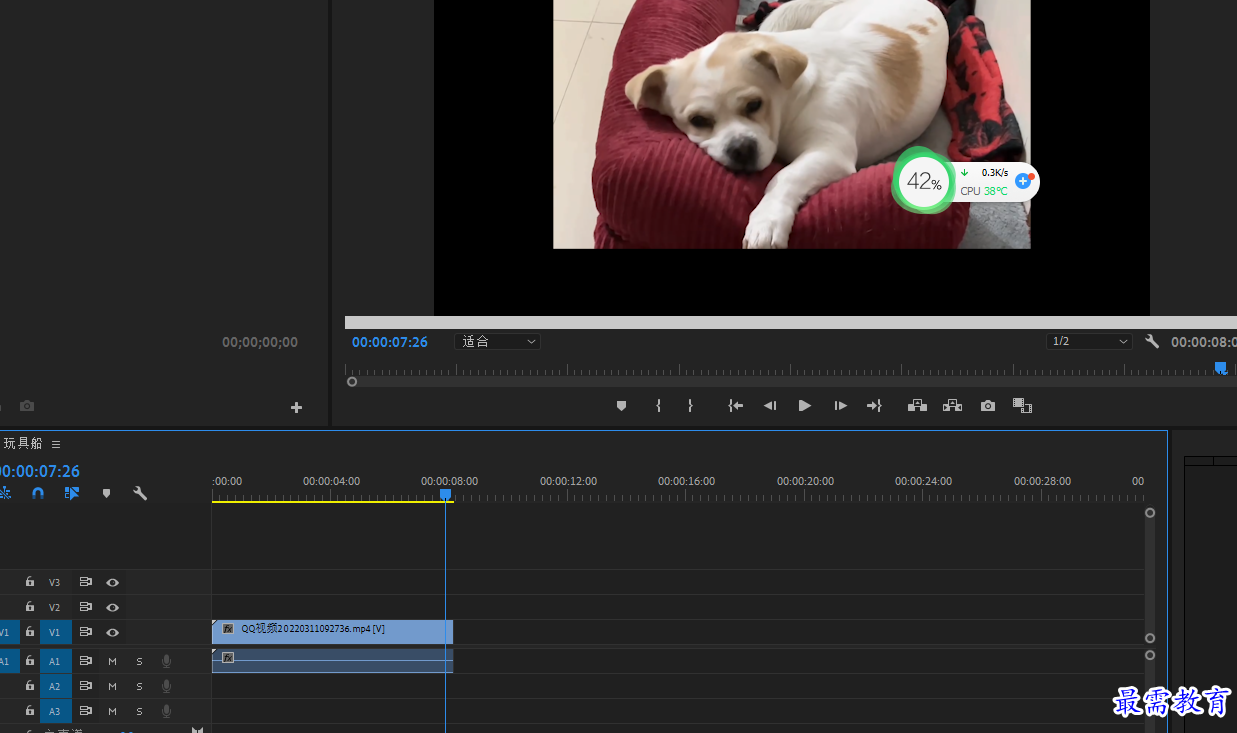
Task: Step back one frame
Action: 770,406
